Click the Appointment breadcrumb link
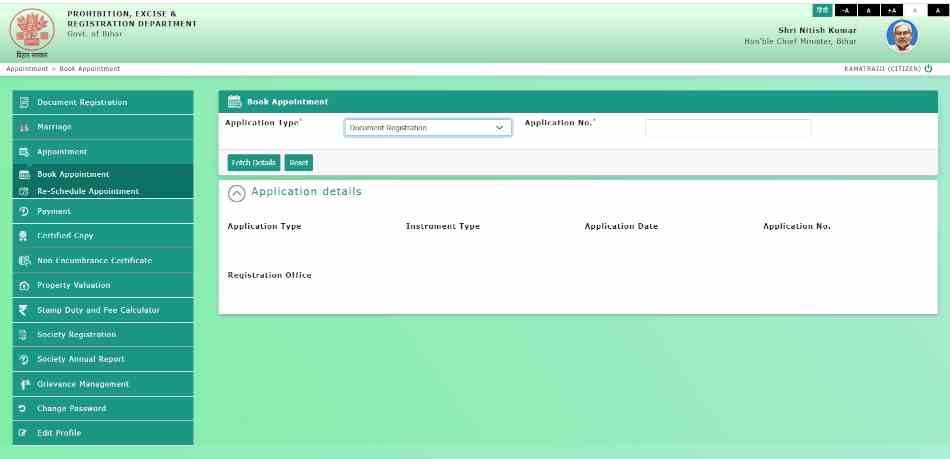This screenshot has height=459, width=950. [x=27, y=69]
